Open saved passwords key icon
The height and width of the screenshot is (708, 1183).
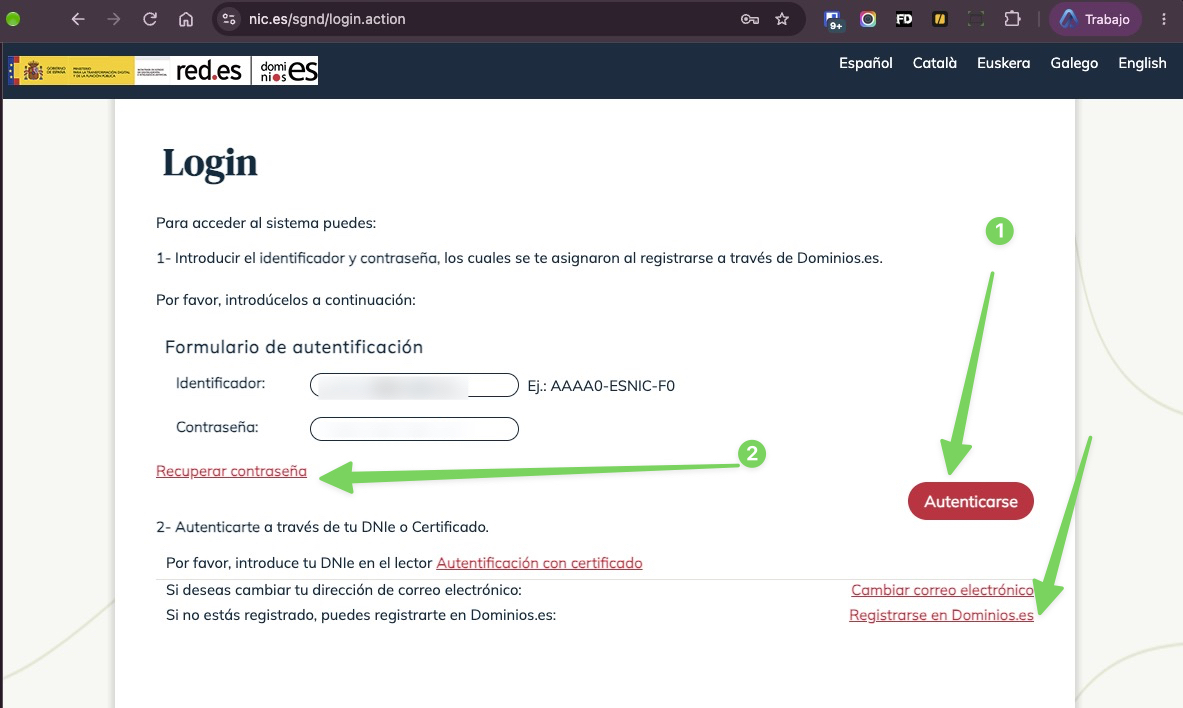click(749, 19)
